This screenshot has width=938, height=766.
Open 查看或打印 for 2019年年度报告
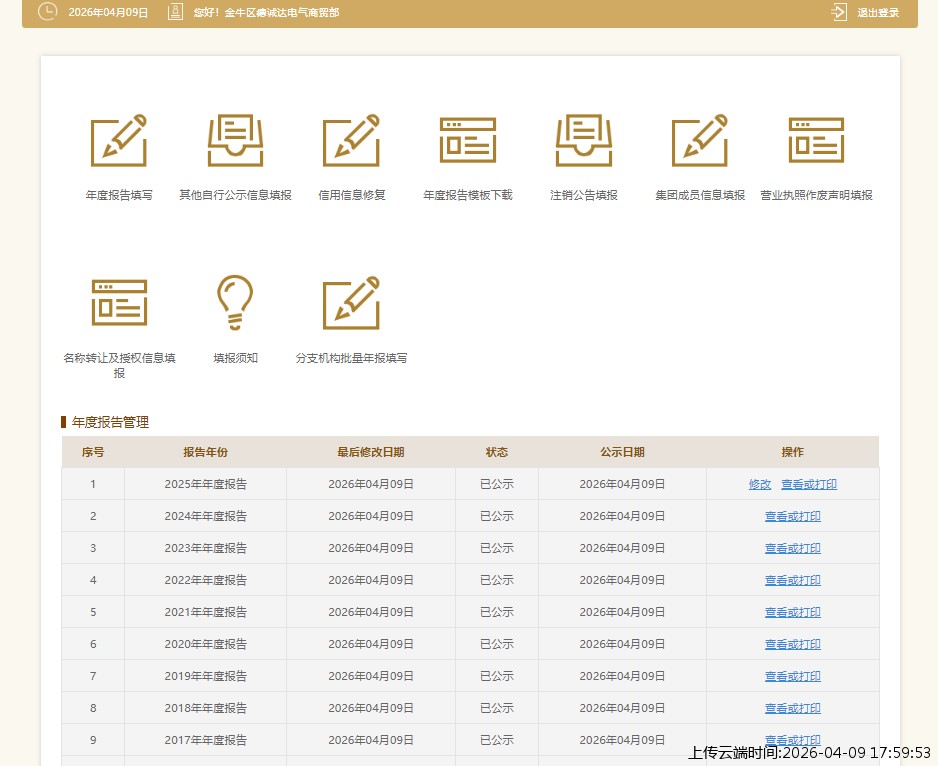click(792, 676)
